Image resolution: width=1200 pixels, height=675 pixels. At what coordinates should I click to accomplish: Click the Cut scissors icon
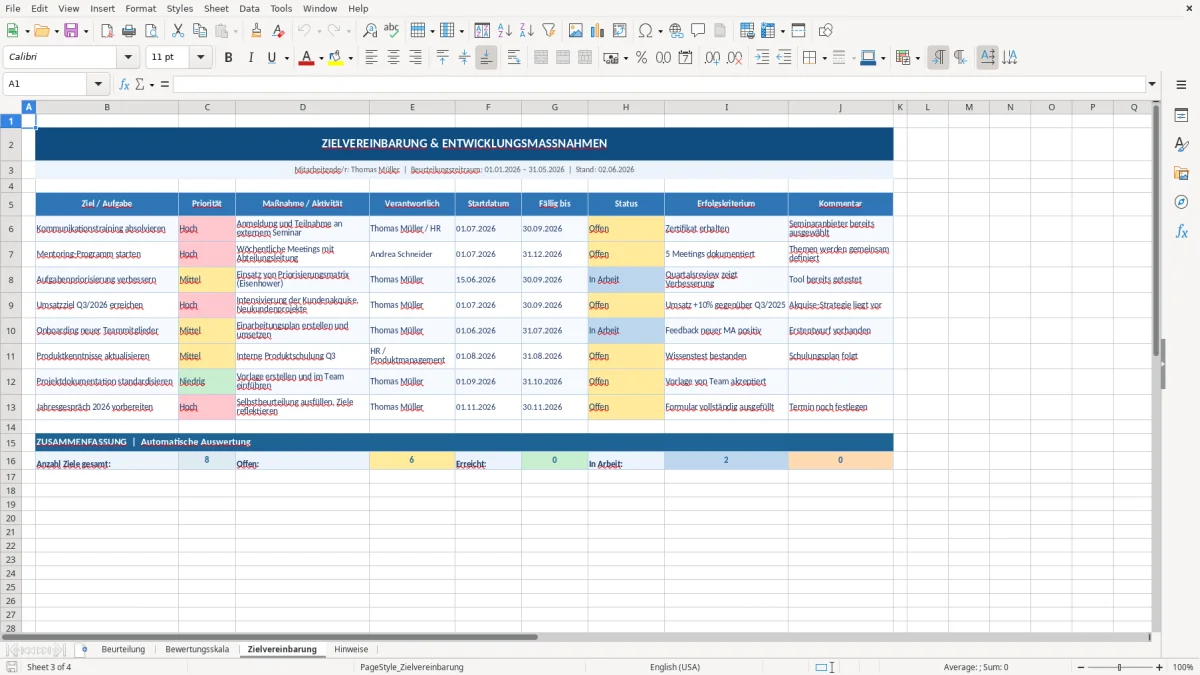pos(178,31)
